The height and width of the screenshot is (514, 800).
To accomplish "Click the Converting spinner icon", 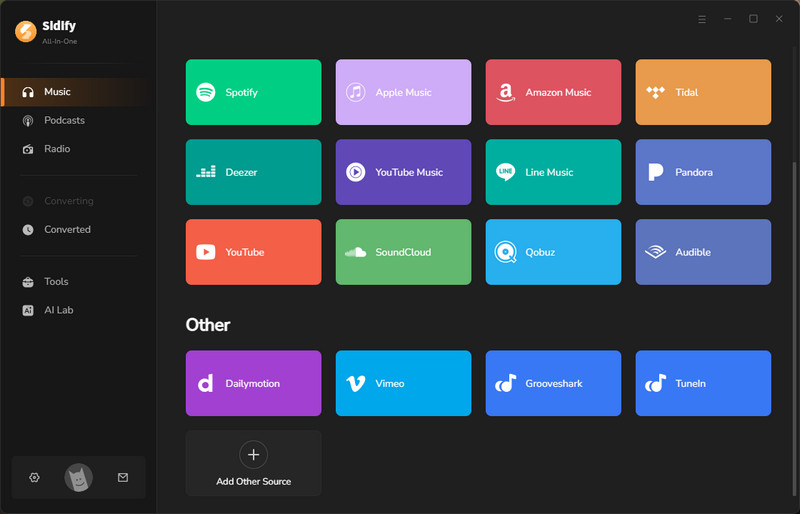I will tap(28, 201).
